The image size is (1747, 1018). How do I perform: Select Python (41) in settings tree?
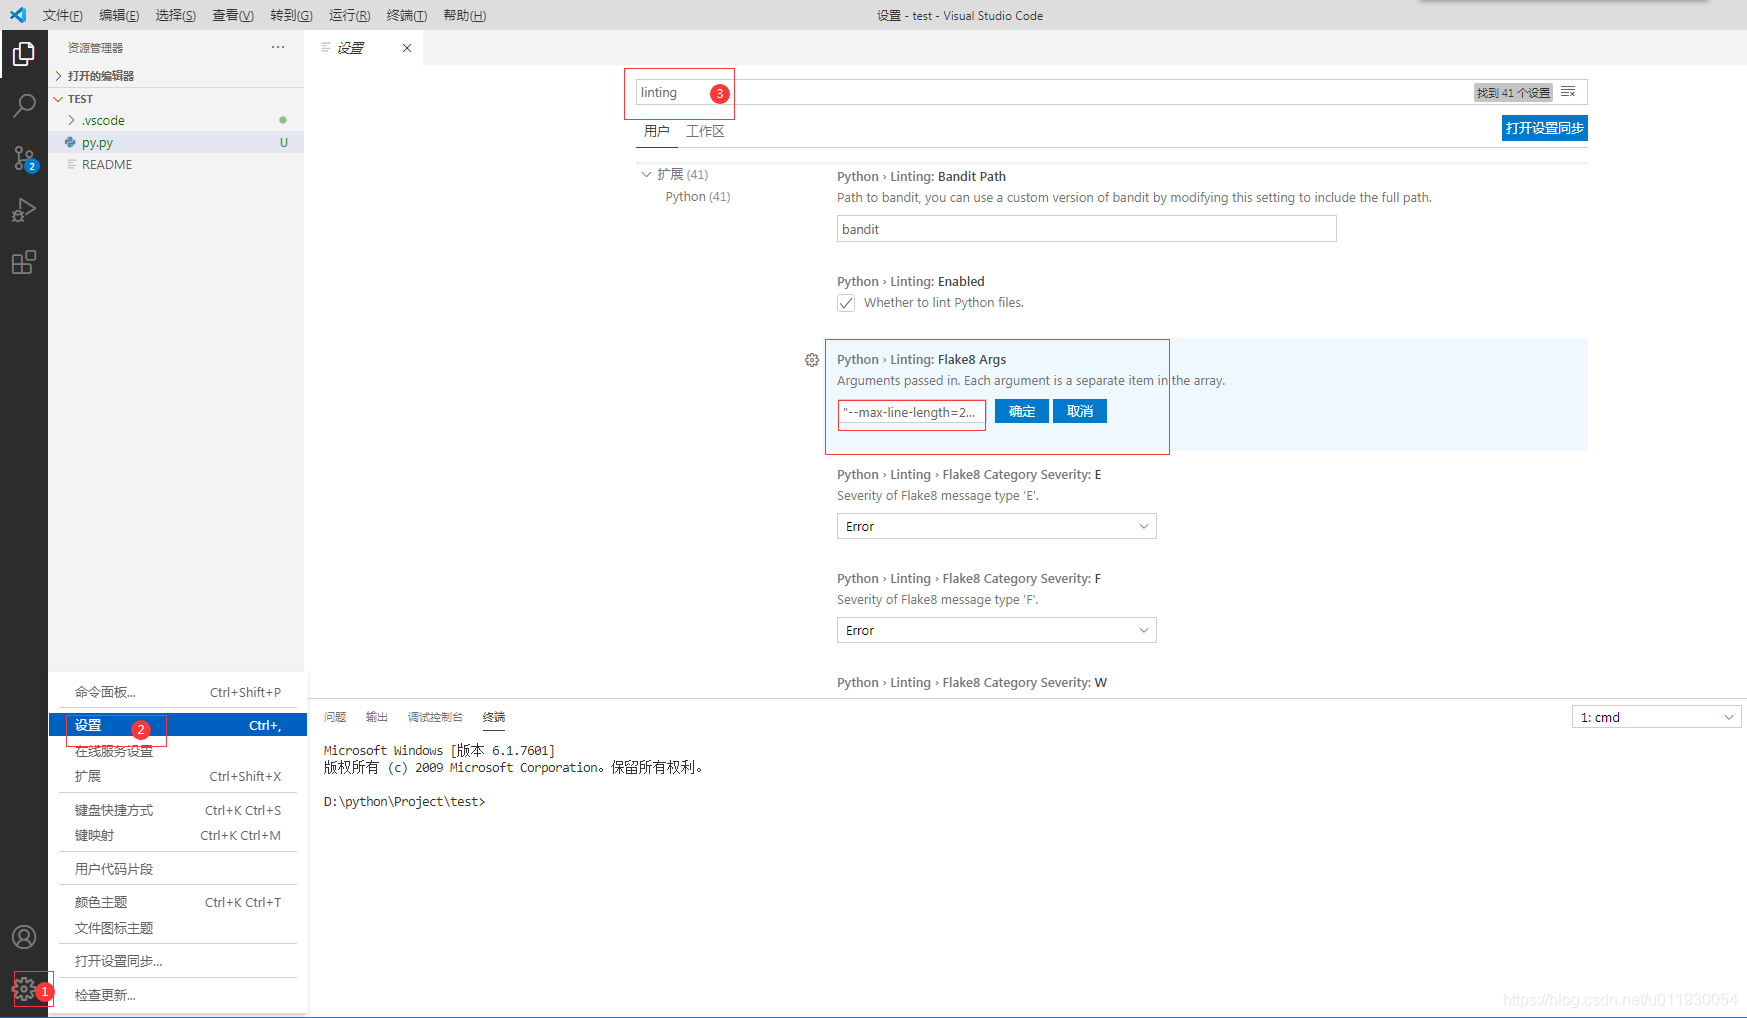click(x=698, y=196)
